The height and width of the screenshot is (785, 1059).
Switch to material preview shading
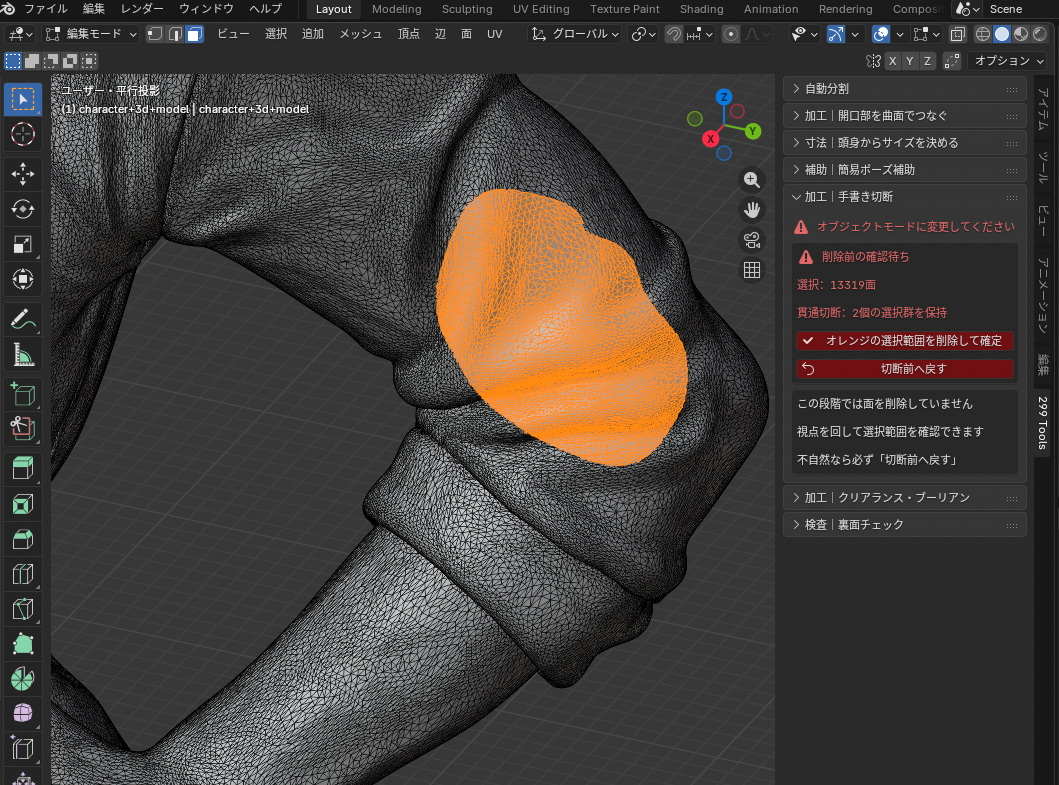[x=1021, y=34]
